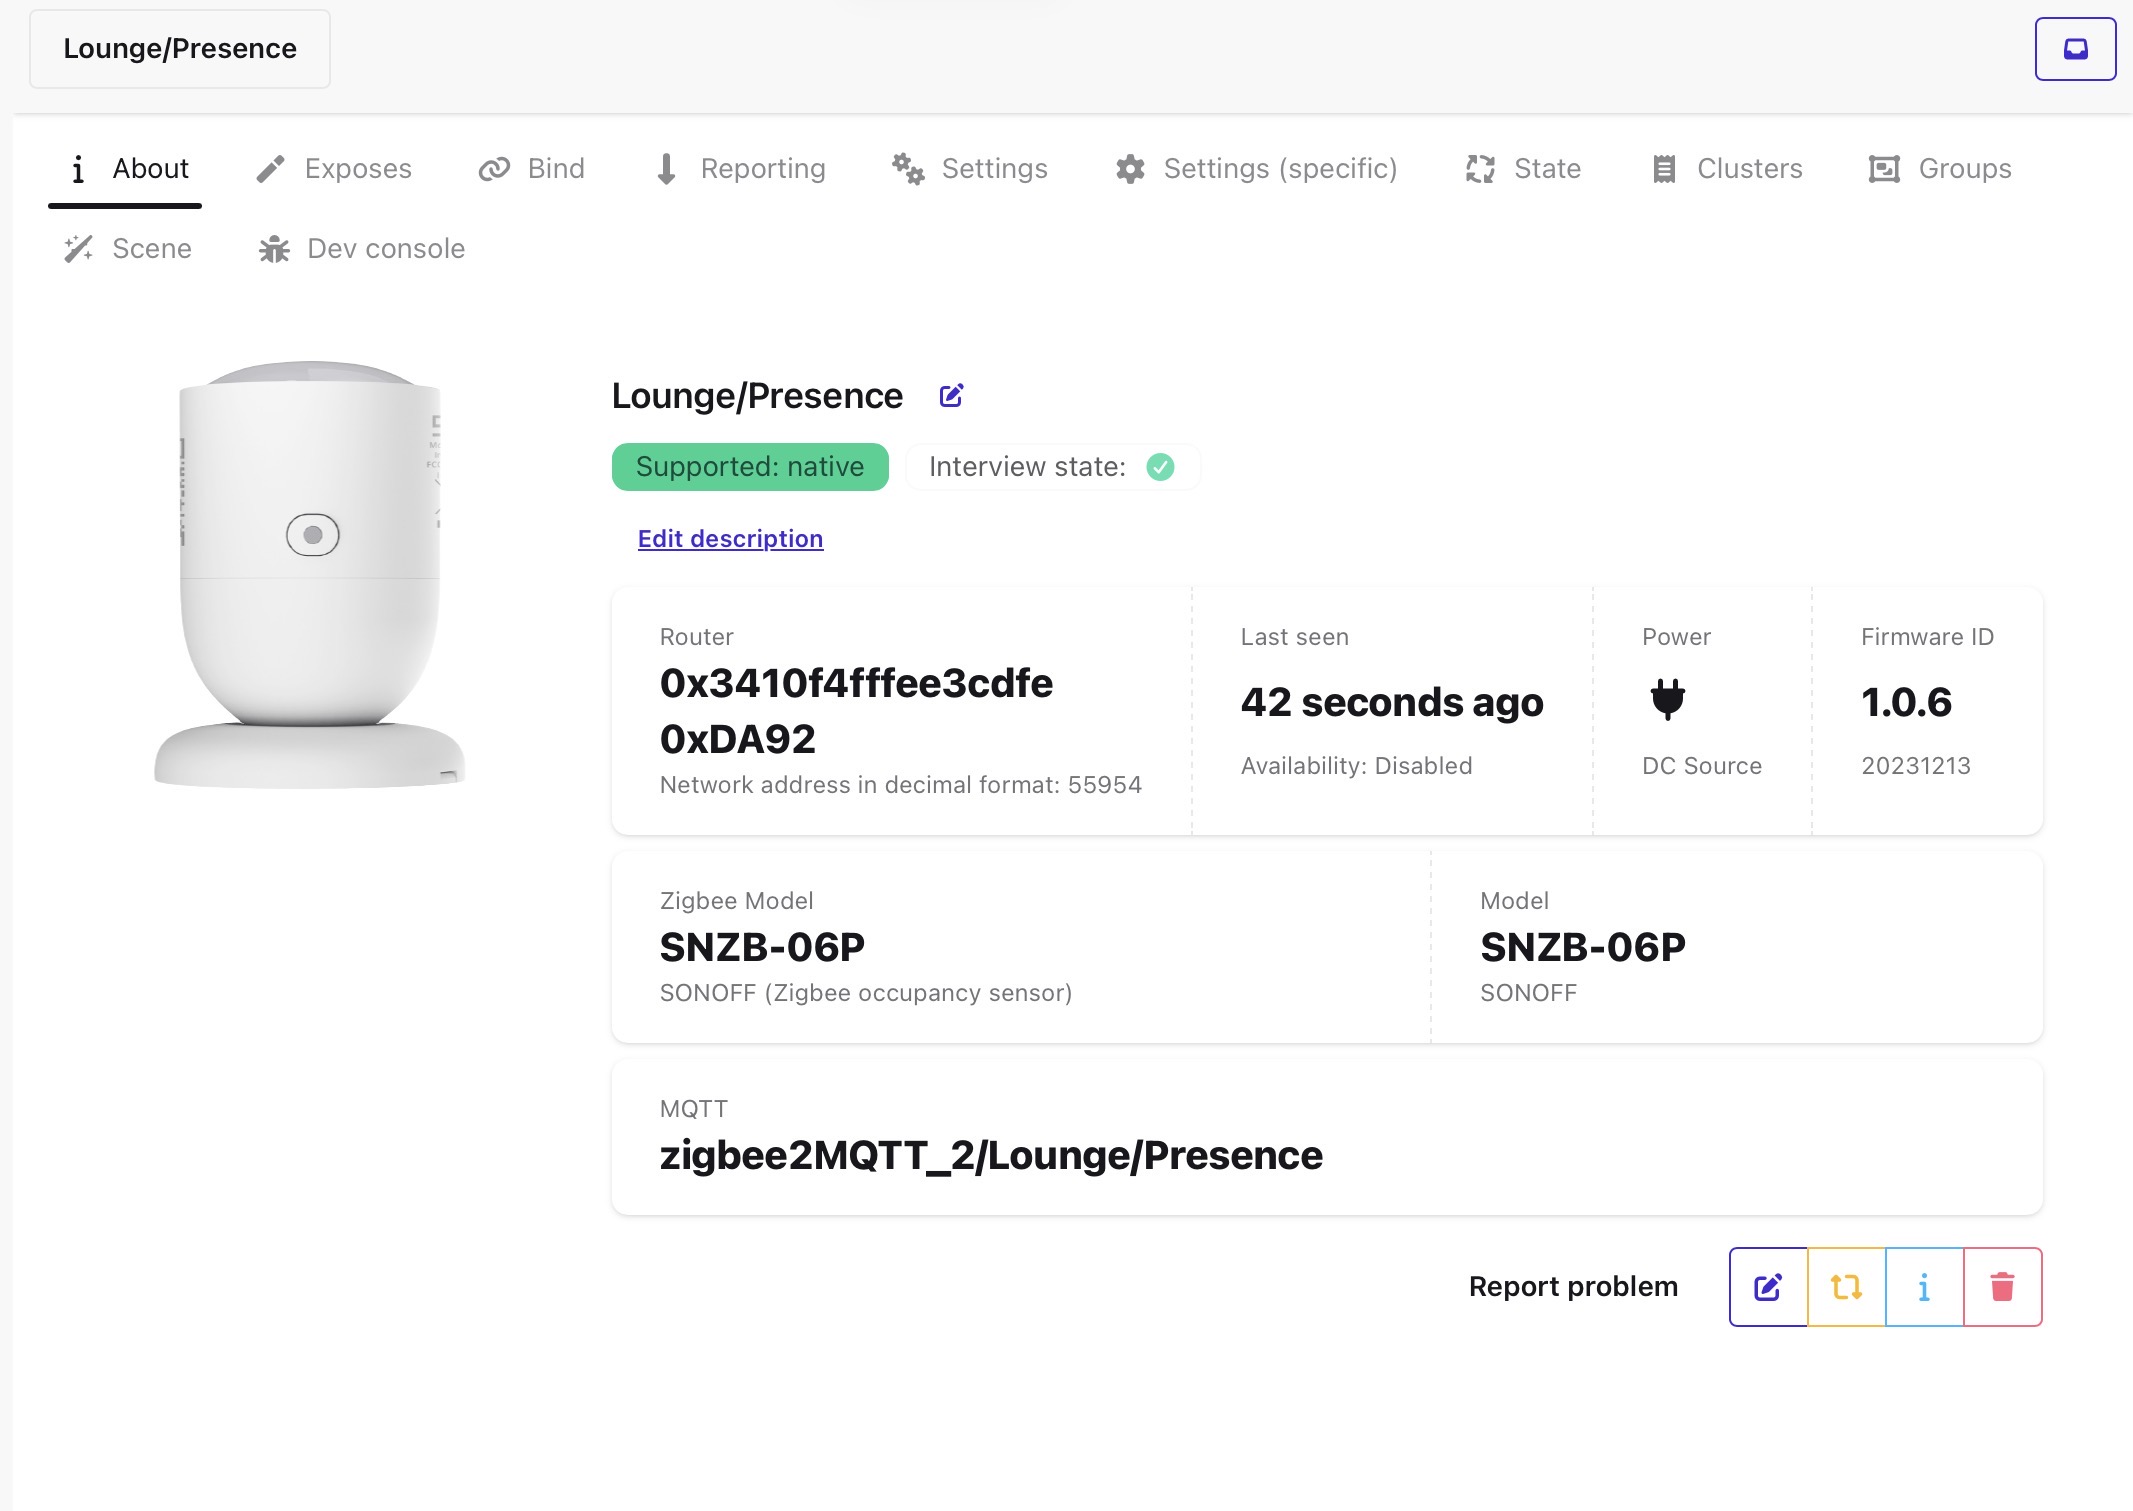Open the Dev console tab
The width and height of the screenshot is (2133, 1511).
point(362,248)
